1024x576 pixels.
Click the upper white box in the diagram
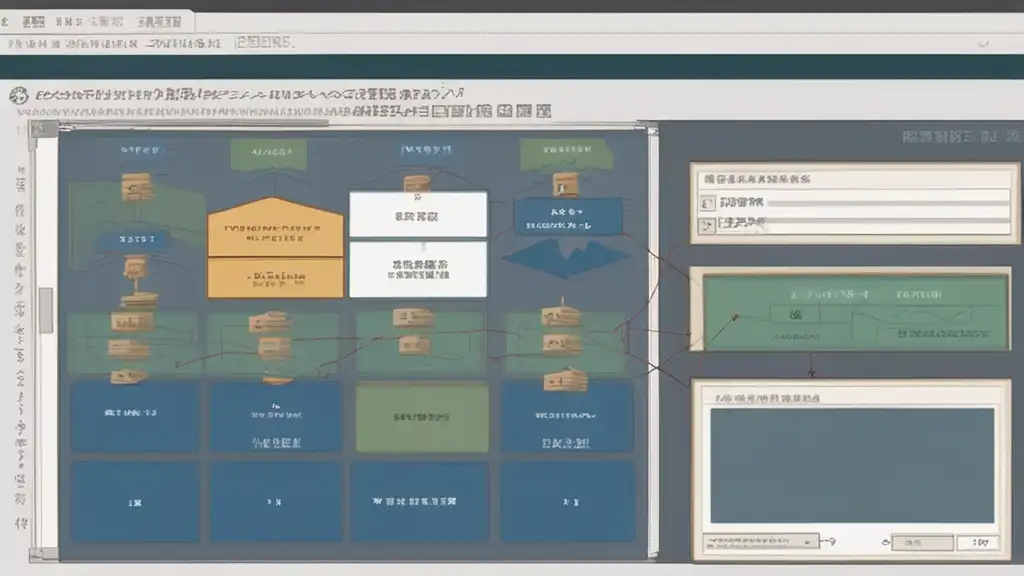[418, 214]
